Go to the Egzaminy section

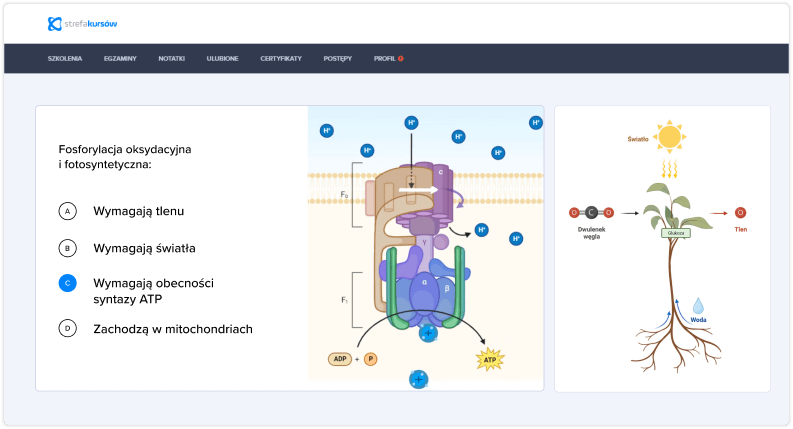pyautogui.click(x=120, y=59)
